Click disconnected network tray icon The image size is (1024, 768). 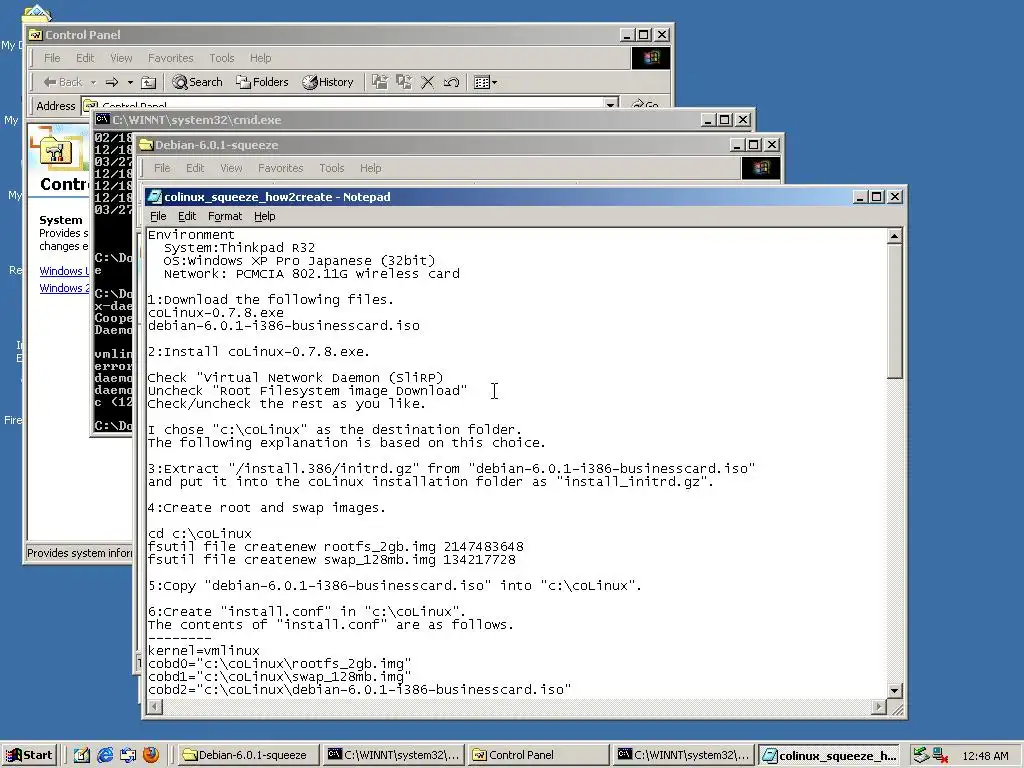pos(940,755)
